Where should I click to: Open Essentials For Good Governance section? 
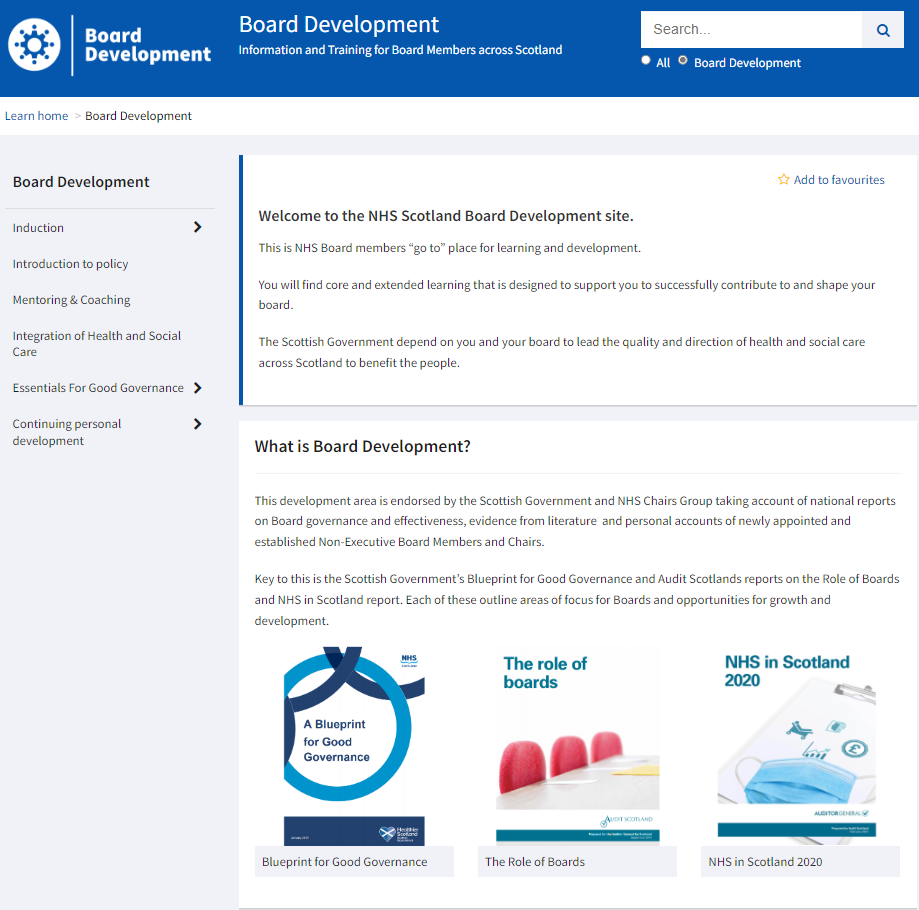pos(98,388)
